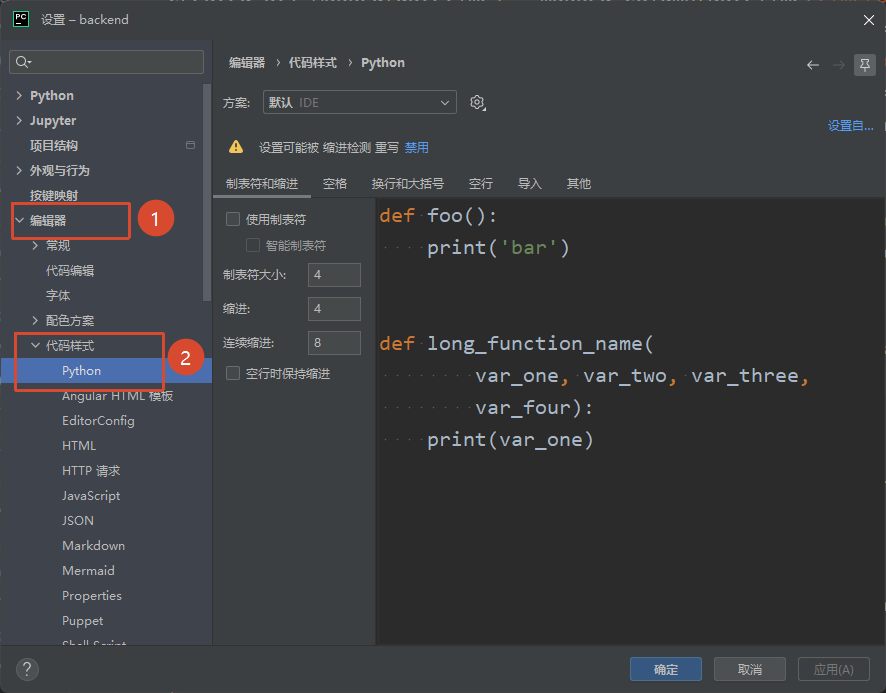Click the 编辑器 breadcrumb
This screenshot has height=693, width=886.
click(x=247, y=63)
